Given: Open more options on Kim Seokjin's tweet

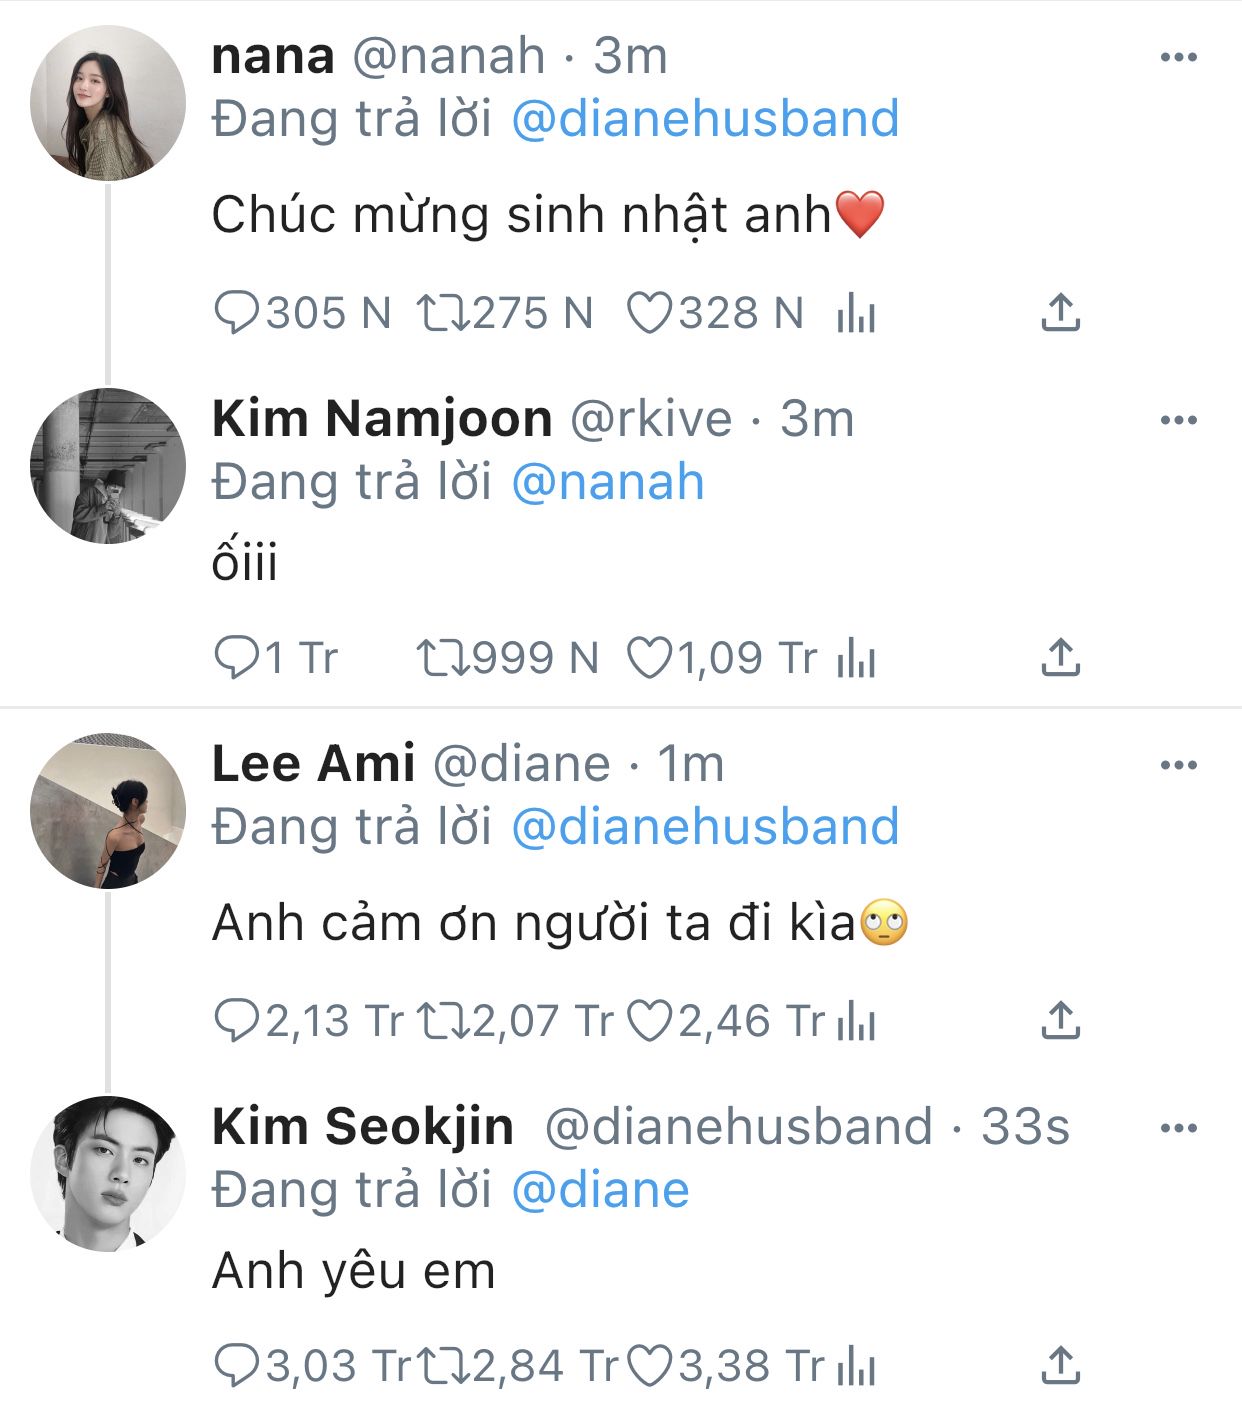Looking at the screenshot, I should [1178, 1129].
